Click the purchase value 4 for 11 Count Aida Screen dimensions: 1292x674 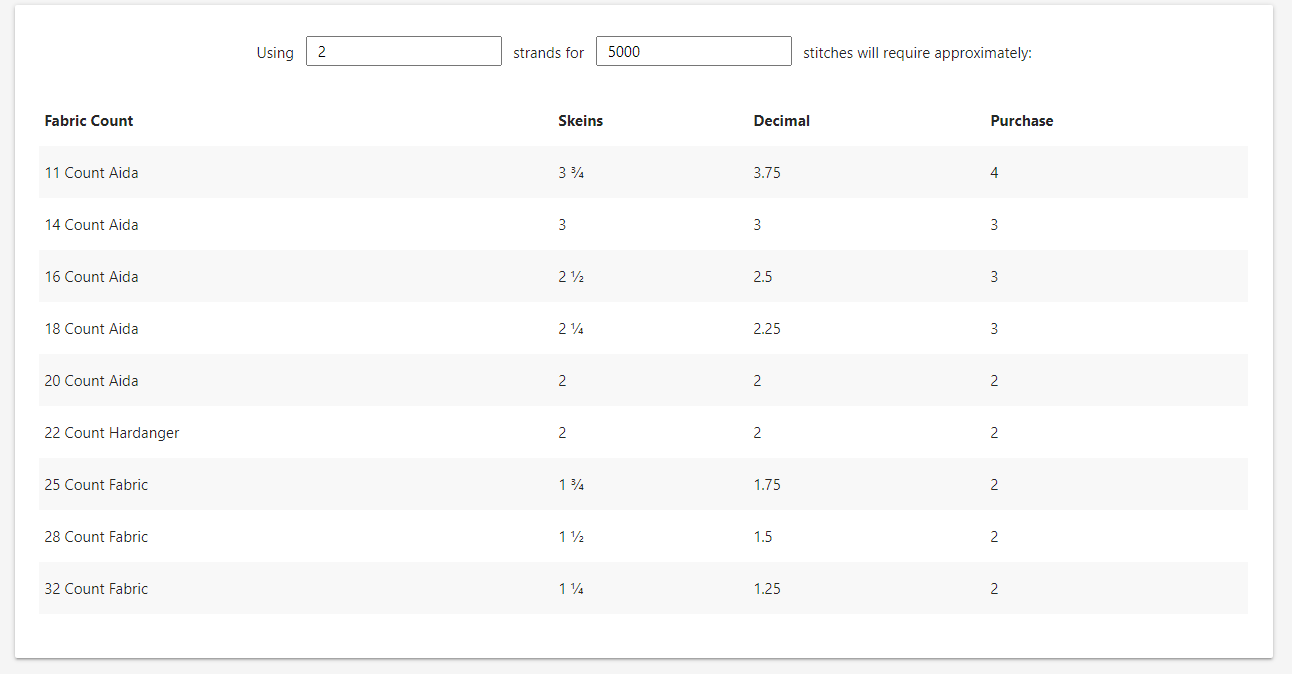point(994,172)
